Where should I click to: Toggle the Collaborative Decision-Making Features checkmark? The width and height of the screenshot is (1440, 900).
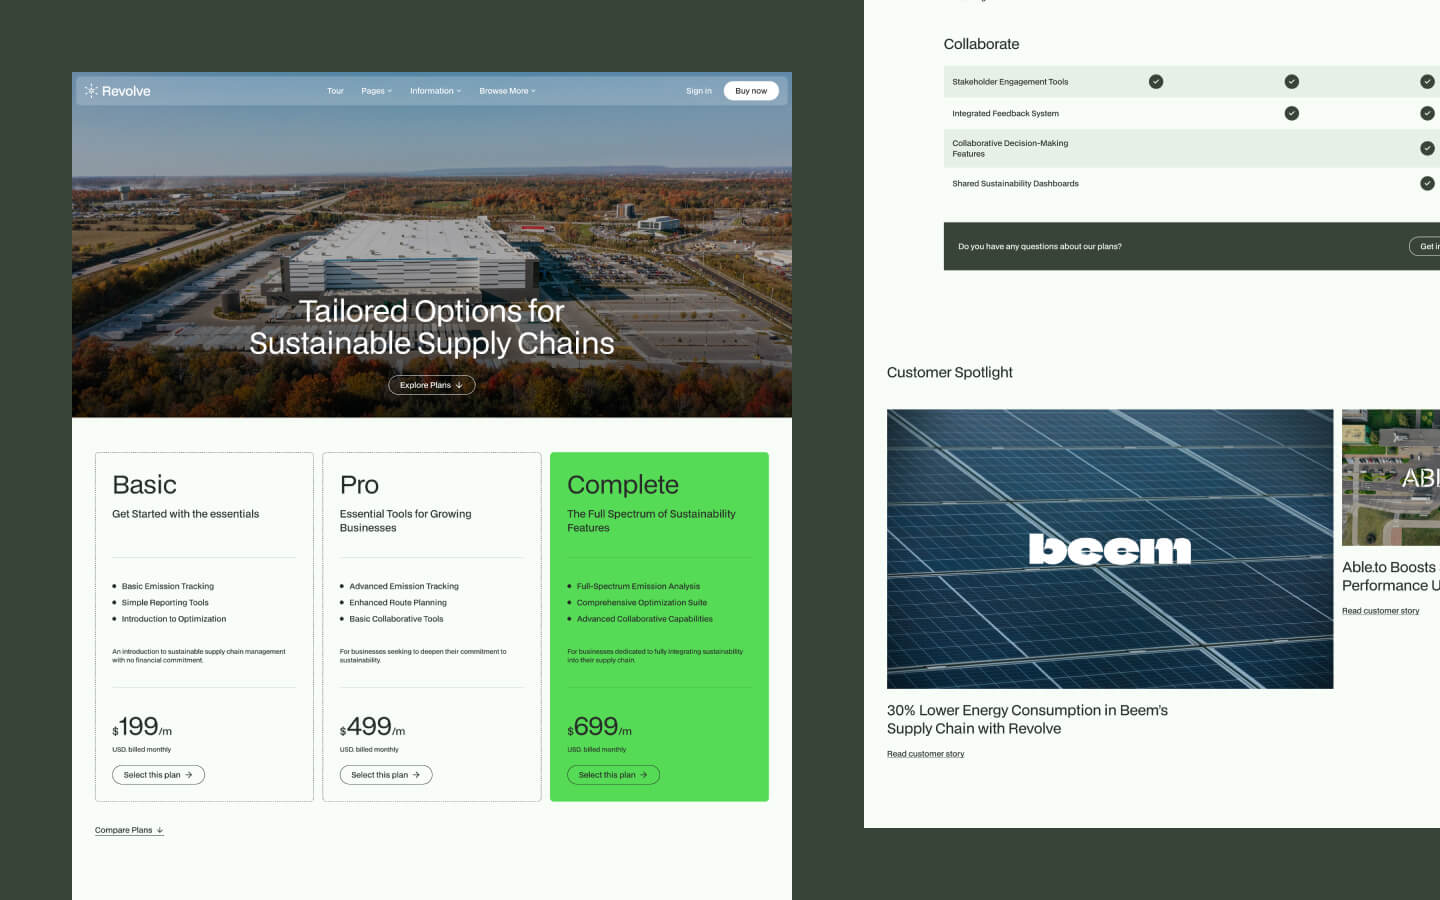pos(1427,148)
